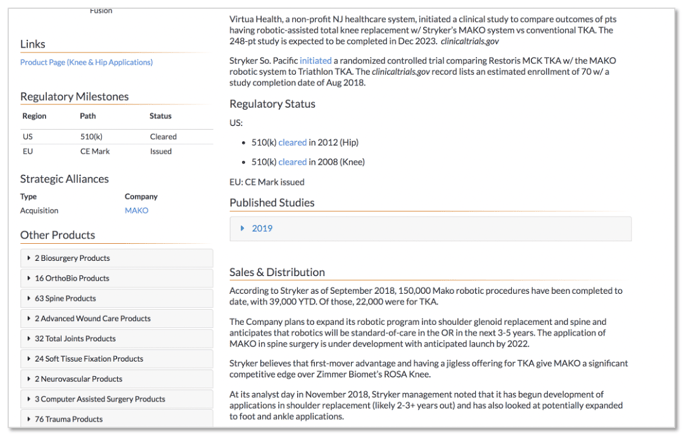The height and width of the screenshot is (442, 688).
Task: Click the Company column header
Action: 141,197
